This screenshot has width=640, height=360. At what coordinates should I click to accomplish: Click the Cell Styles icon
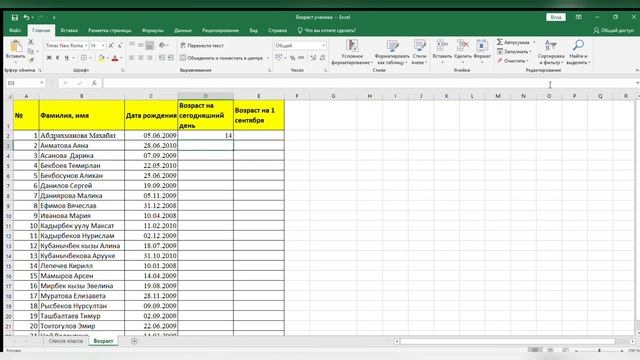tap(420, 46)
